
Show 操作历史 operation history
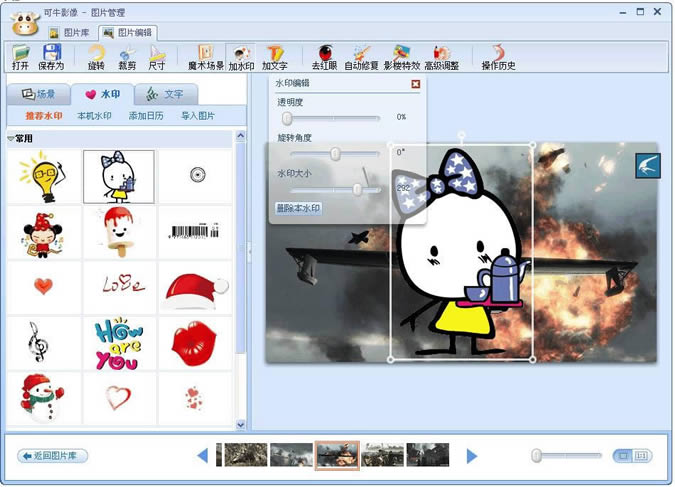point(498,57)
